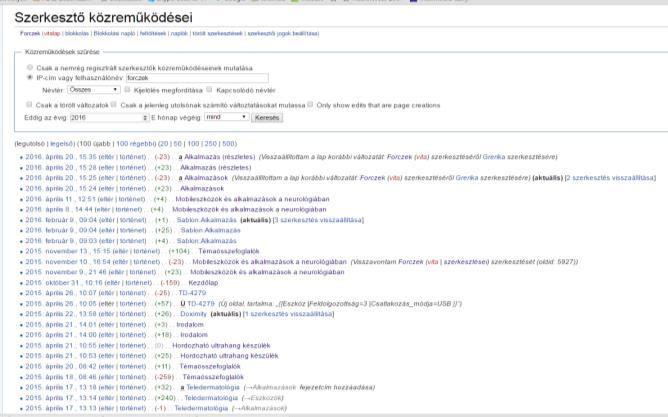Image resolution: width=668 pixels, height=417 pixels.
Task: Open 'Hordozható ultrahang készülék' from 10:55 row
Action: point(221,345)
